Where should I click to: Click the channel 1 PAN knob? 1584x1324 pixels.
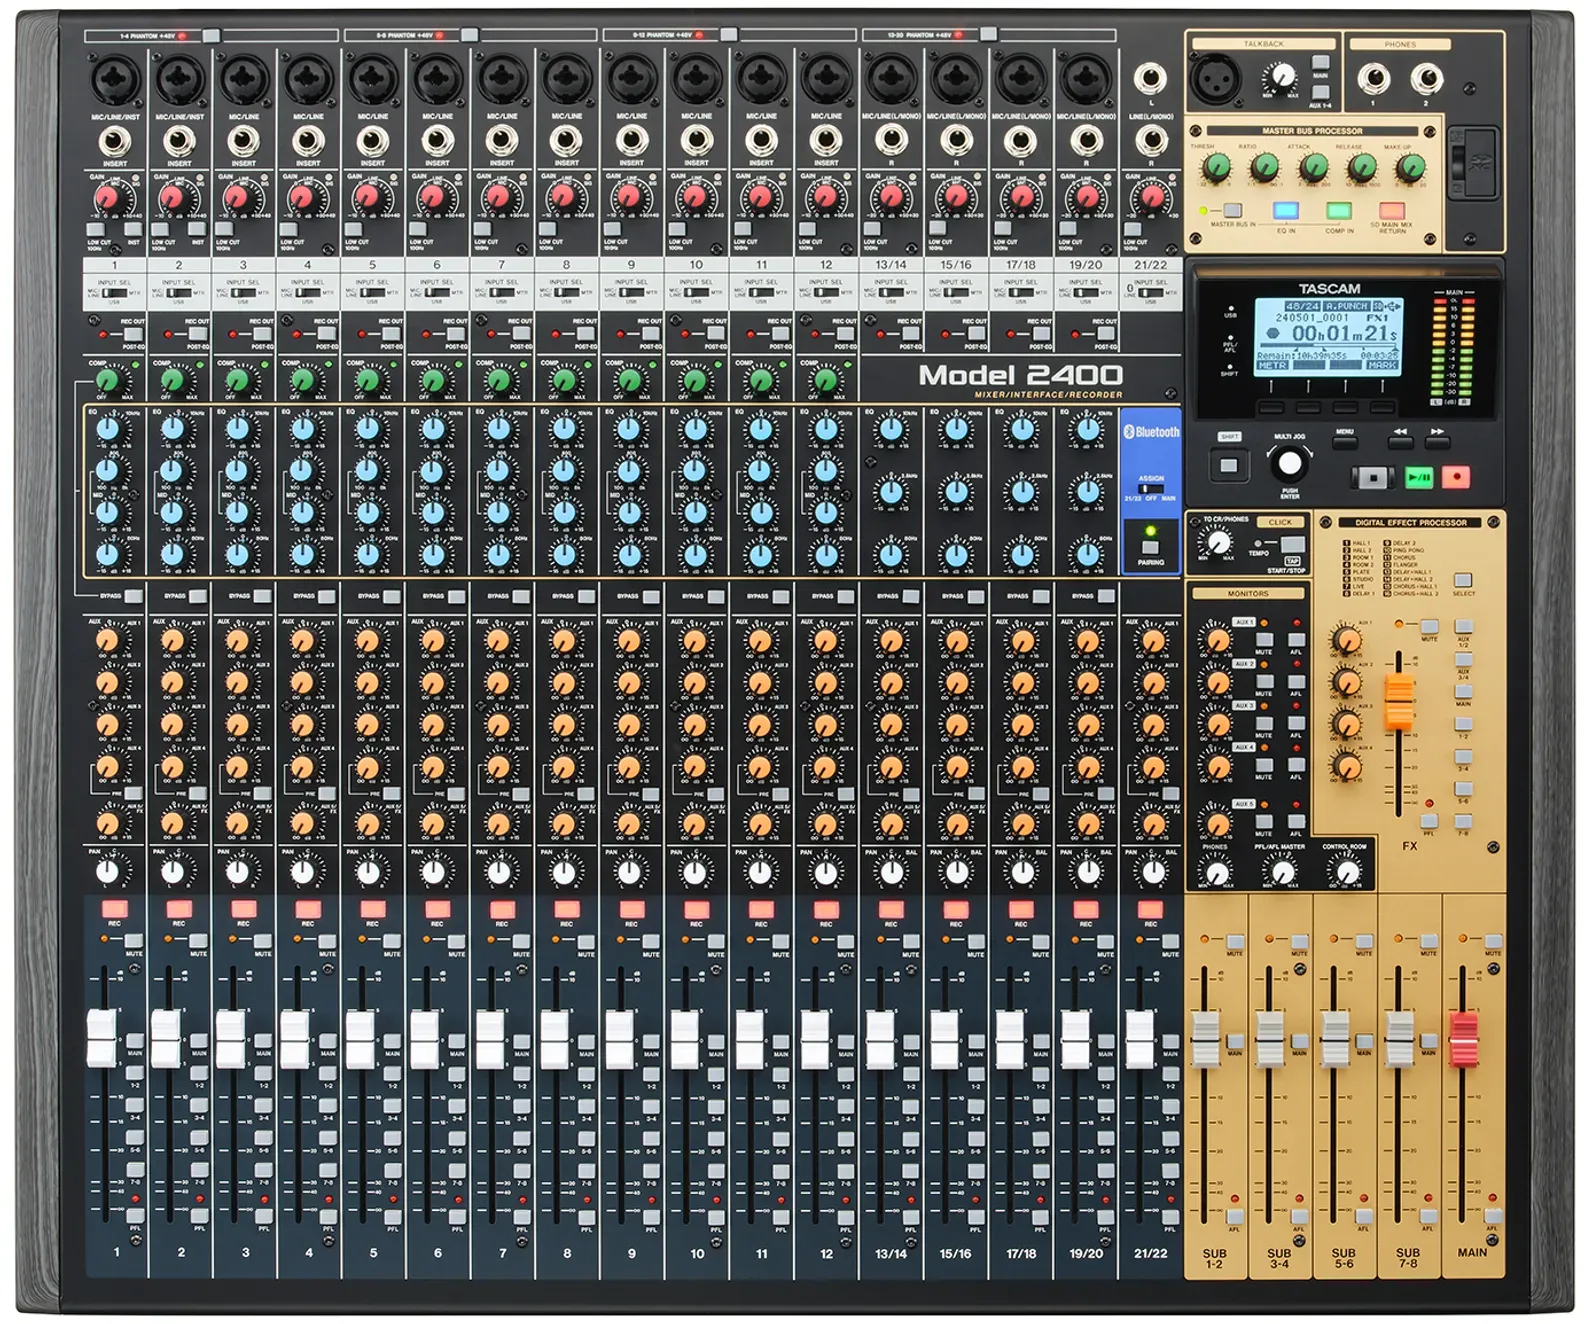(x=108, y=871)
